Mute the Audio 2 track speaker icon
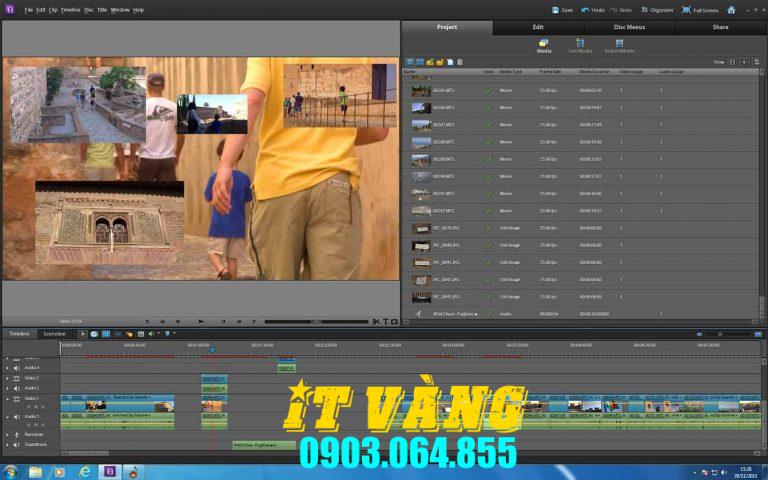Viewport: 768px width, 480px height. tap(16, 388)
